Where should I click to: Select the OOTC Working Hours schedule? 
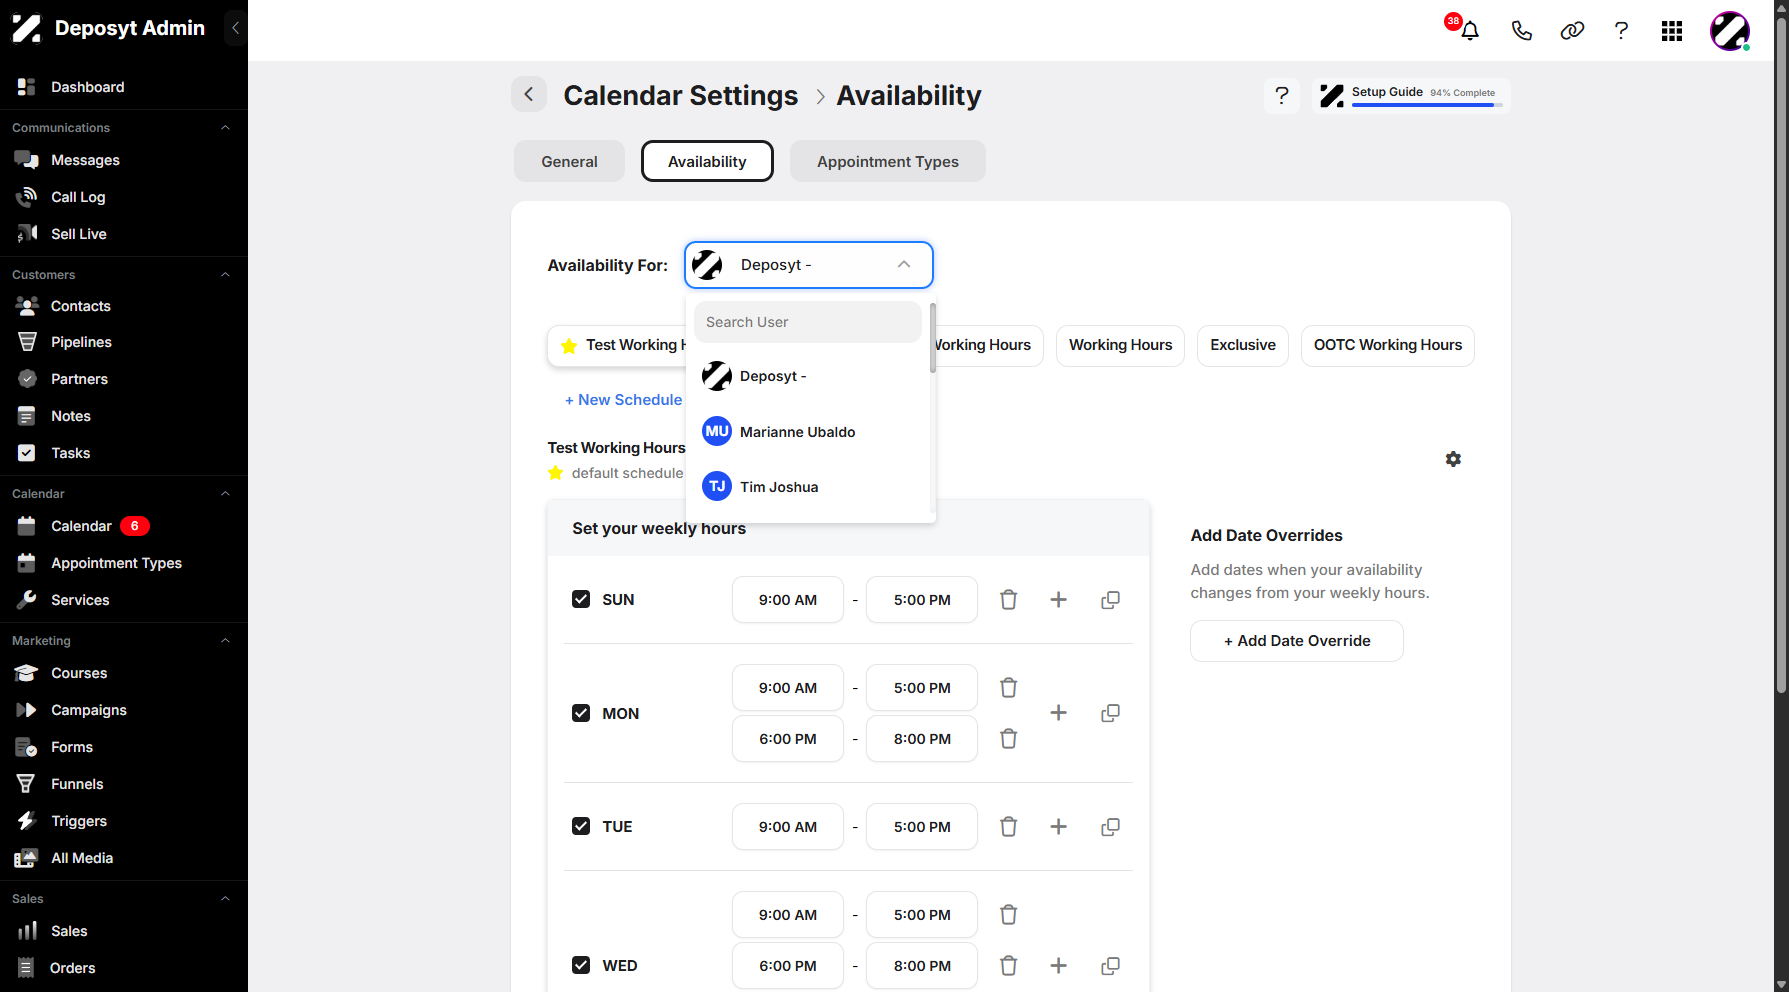tap(1388, 346)
